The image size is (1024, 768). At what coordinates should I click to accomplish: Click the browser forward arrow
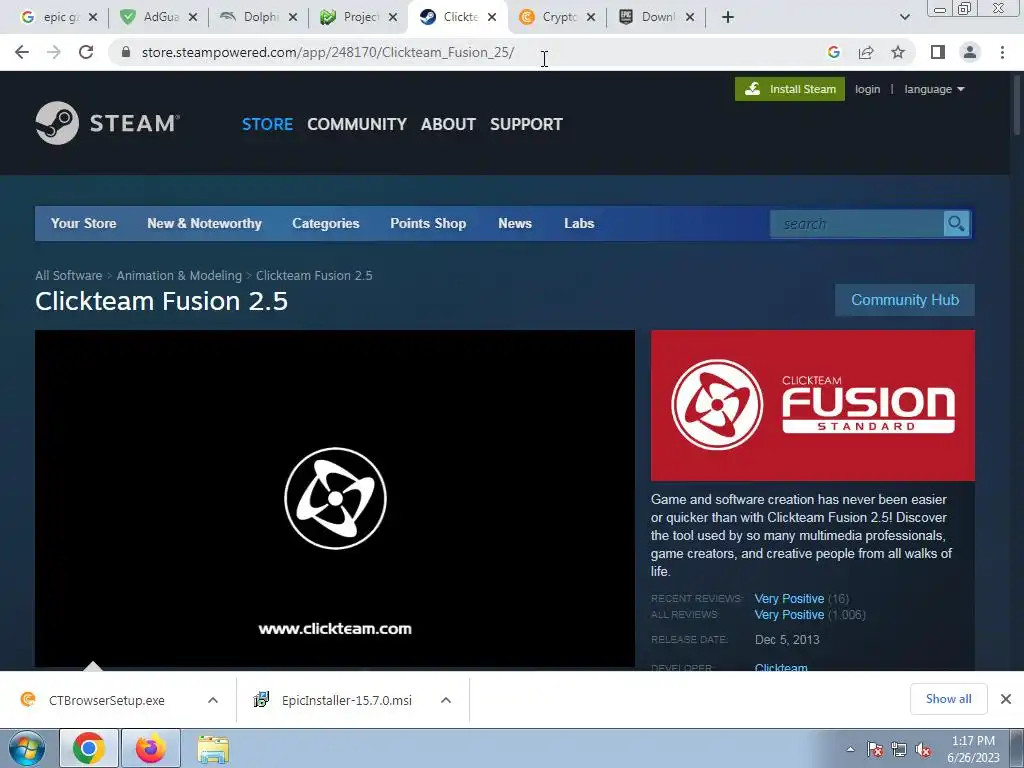(54, 52)
